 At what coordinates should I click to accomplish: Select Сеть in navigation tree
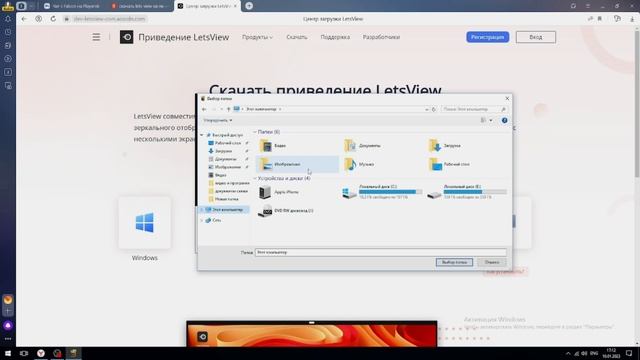216,220
